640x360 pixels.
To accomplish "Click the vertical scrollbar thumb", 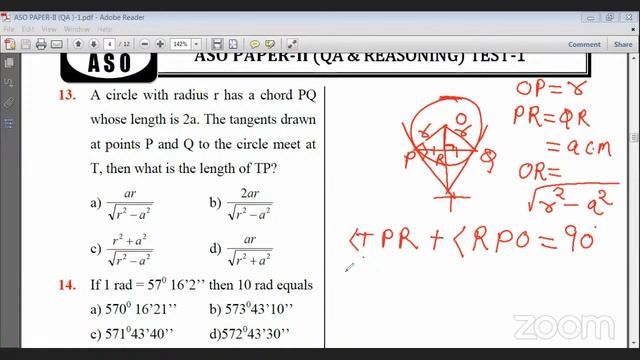I will pos(634,137).
